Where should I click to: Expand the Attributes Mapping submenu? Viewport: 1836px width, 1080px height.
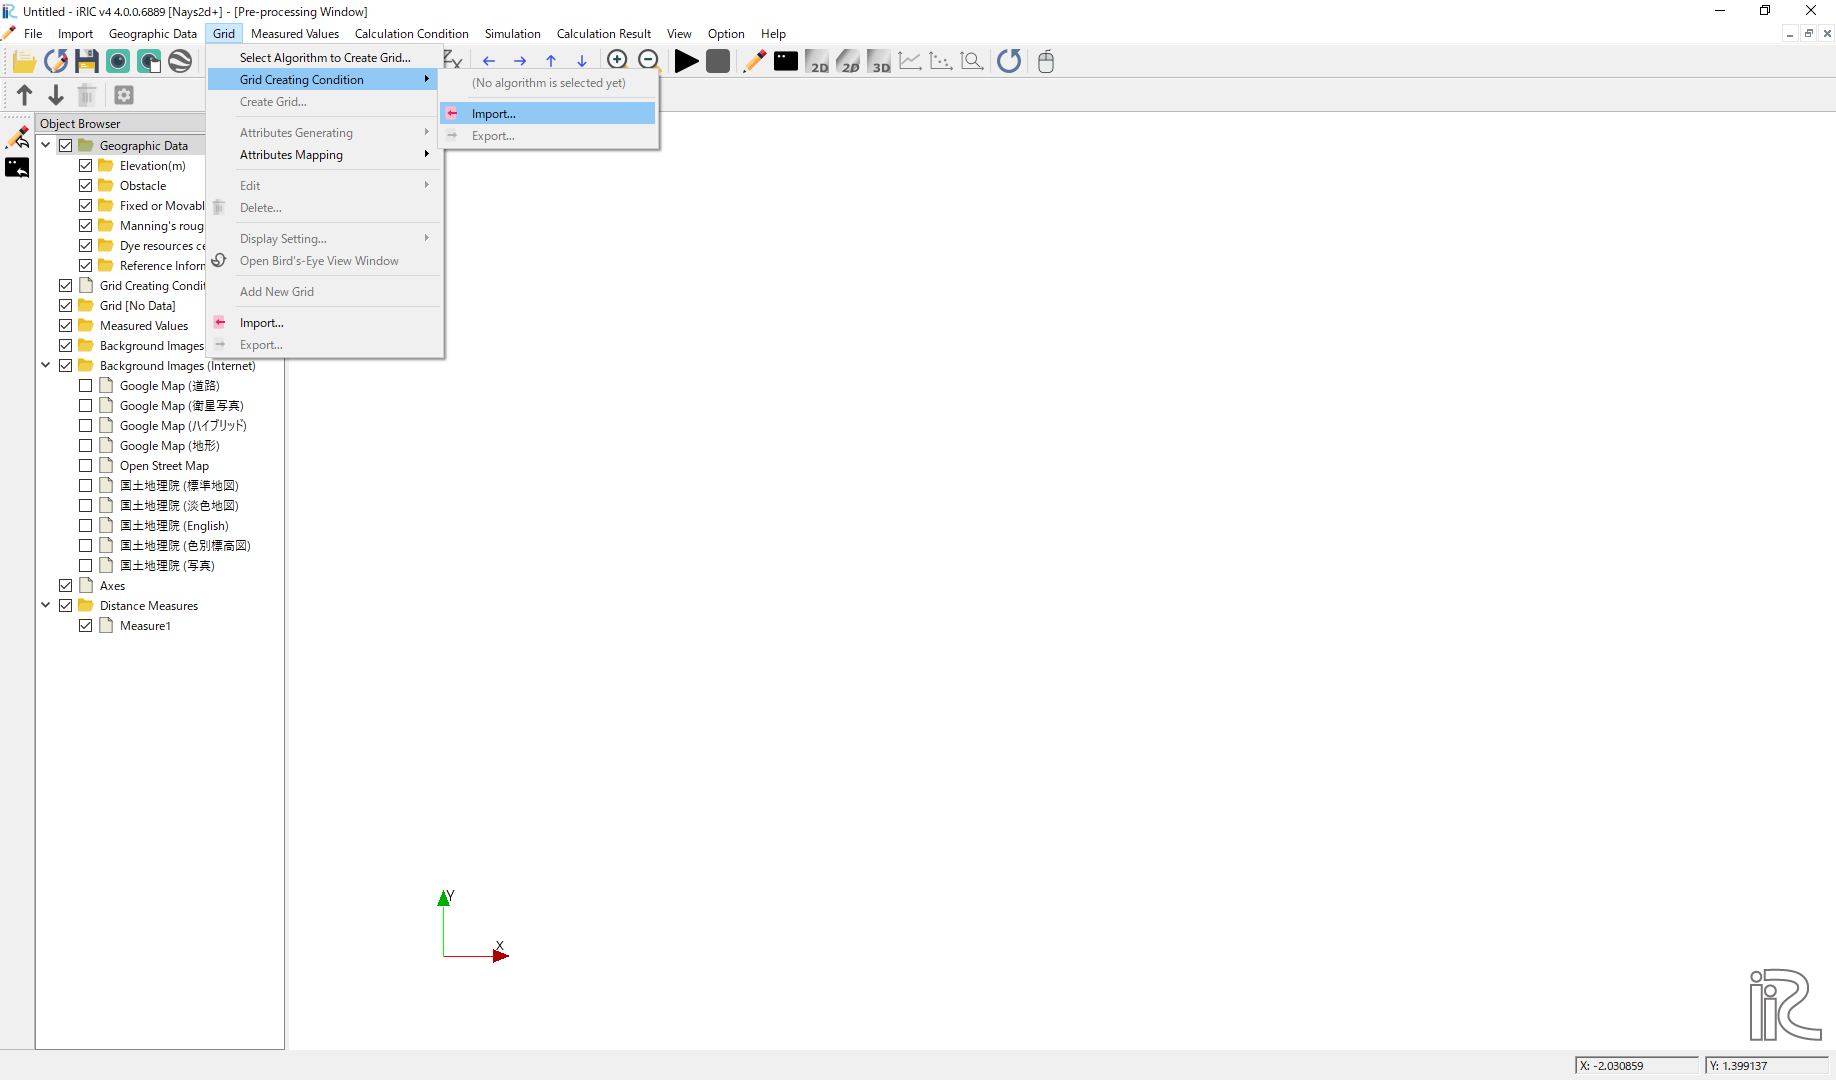point(325,155)
